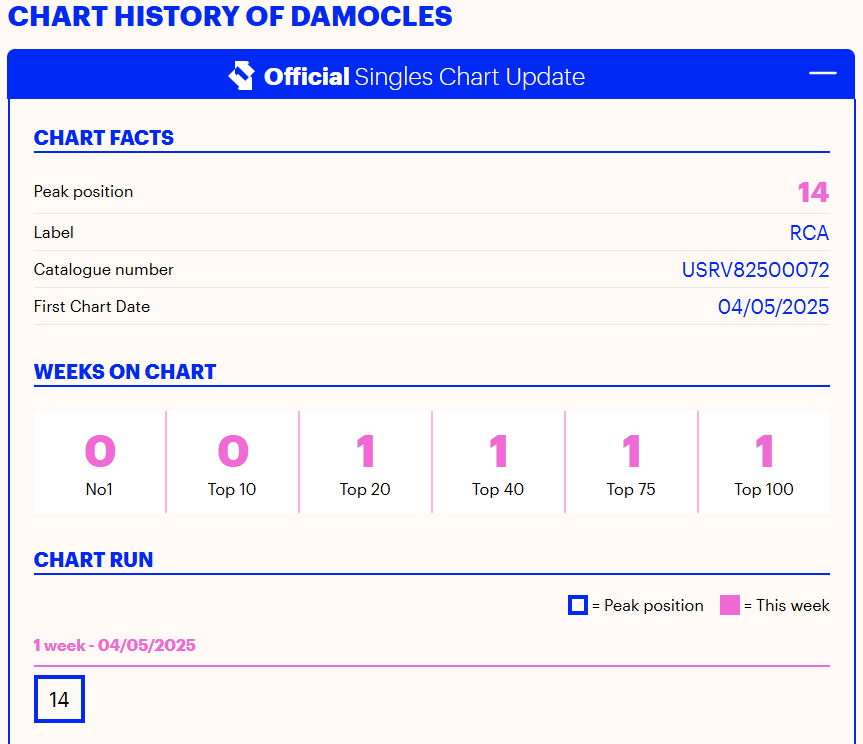Click the No1 weeks counter box
This screenshot has width=863, height=744.
coord(99,462)
